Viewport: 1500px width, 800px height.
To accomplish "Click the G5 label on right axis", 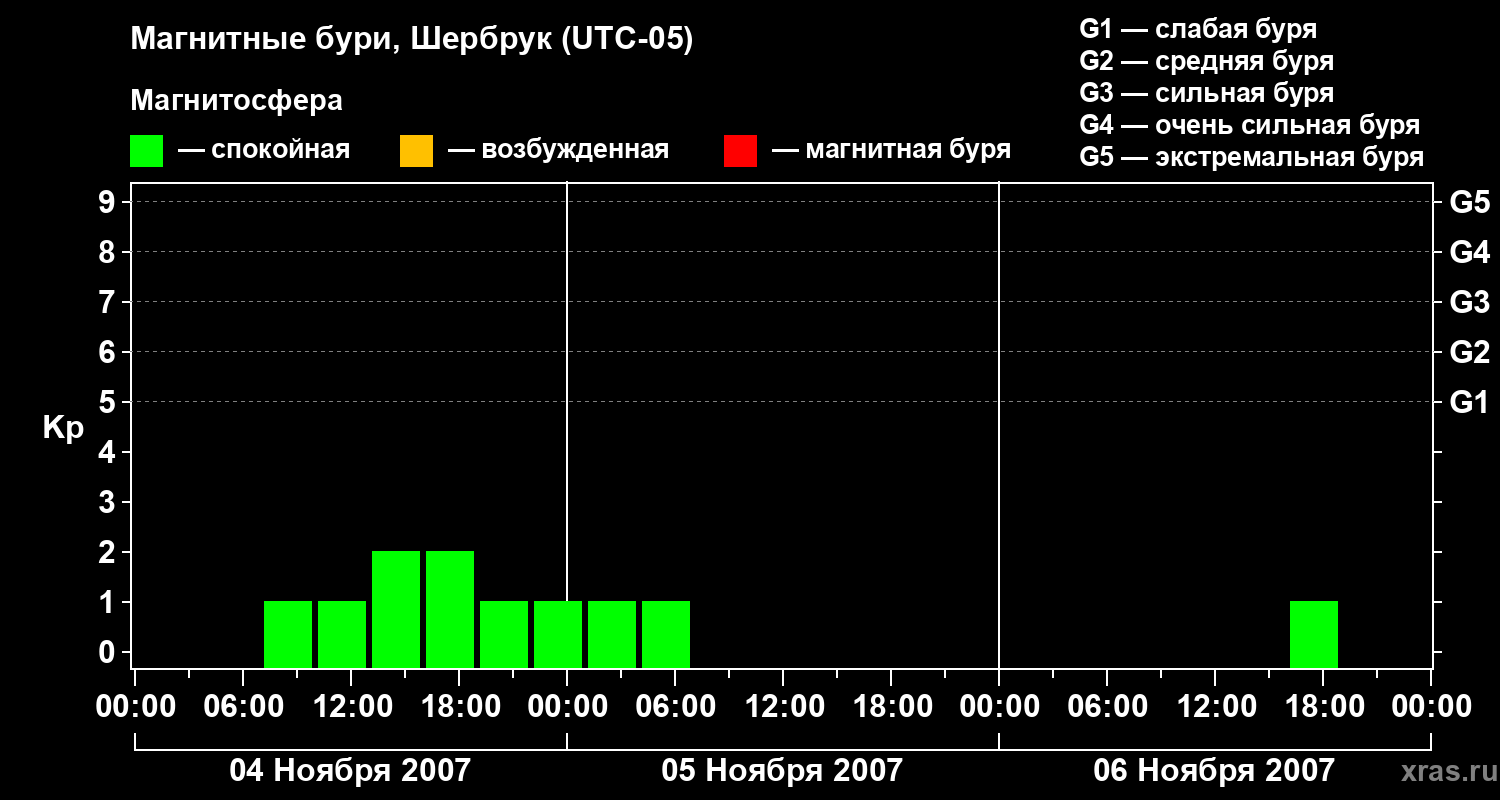I will pos(1470,202).
